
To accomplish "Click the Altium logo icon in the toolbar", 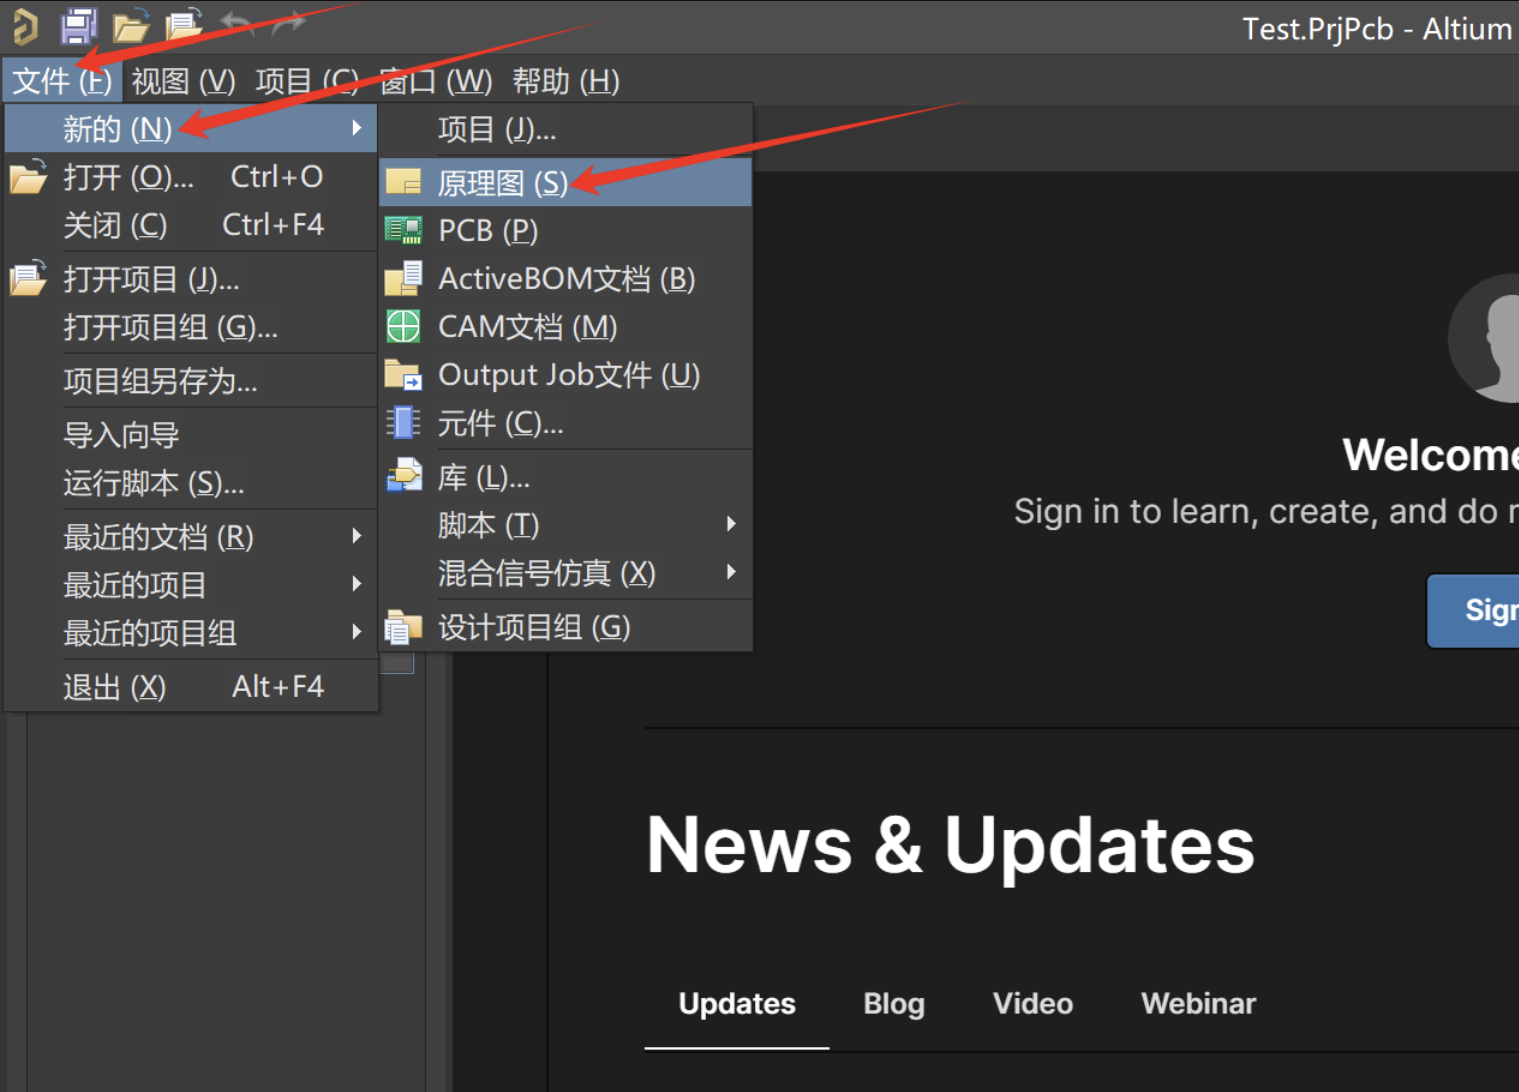I will coord(26,26).
